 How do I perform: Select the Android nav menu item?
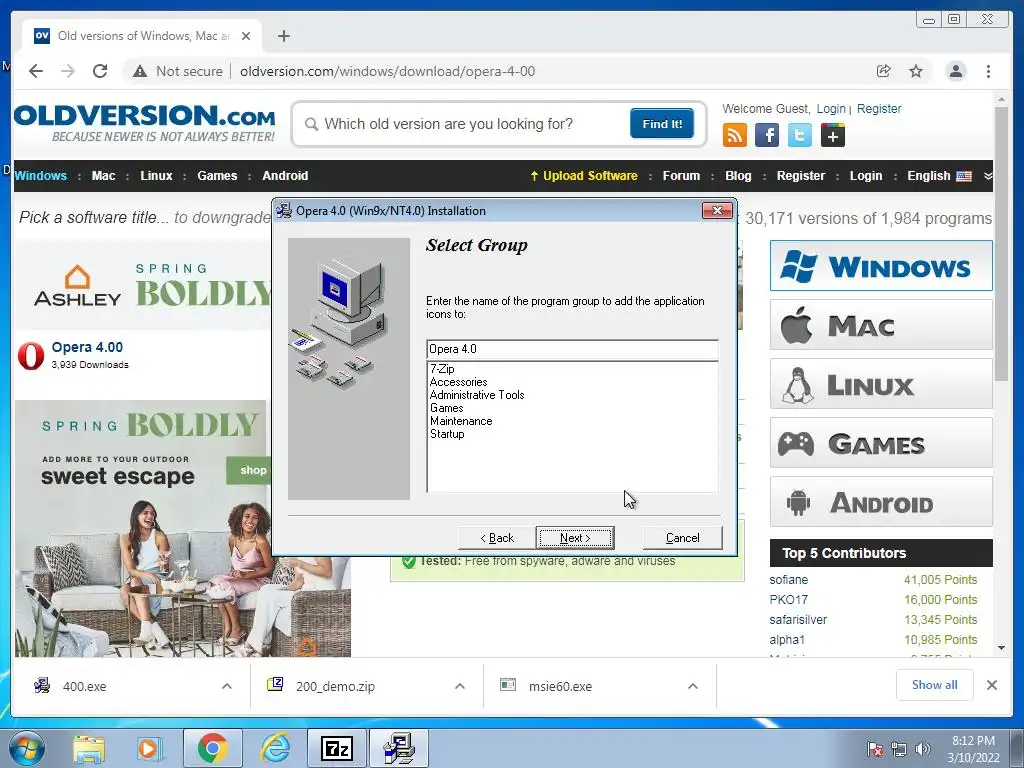click(x=285, y=176)
